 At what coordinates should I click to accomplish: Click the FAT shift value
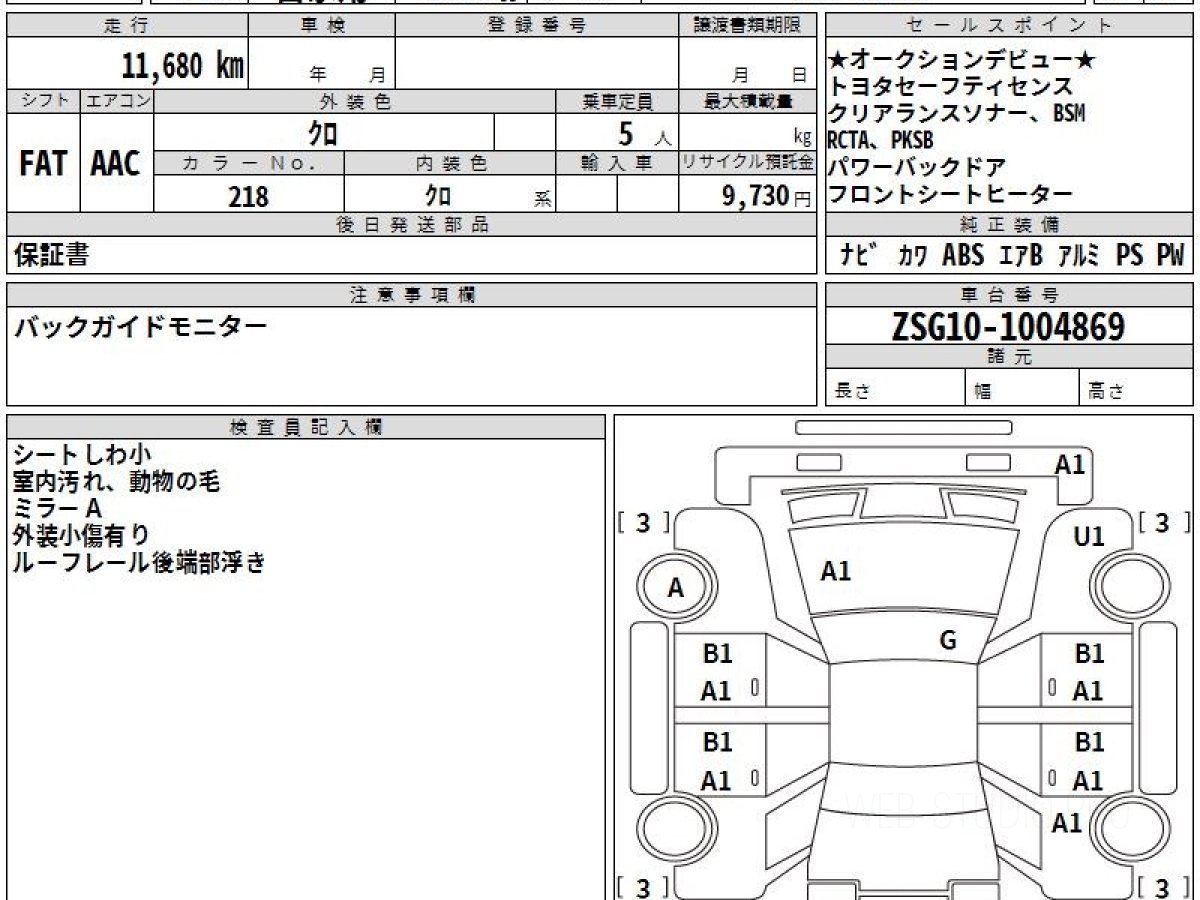tap(43, 163)
